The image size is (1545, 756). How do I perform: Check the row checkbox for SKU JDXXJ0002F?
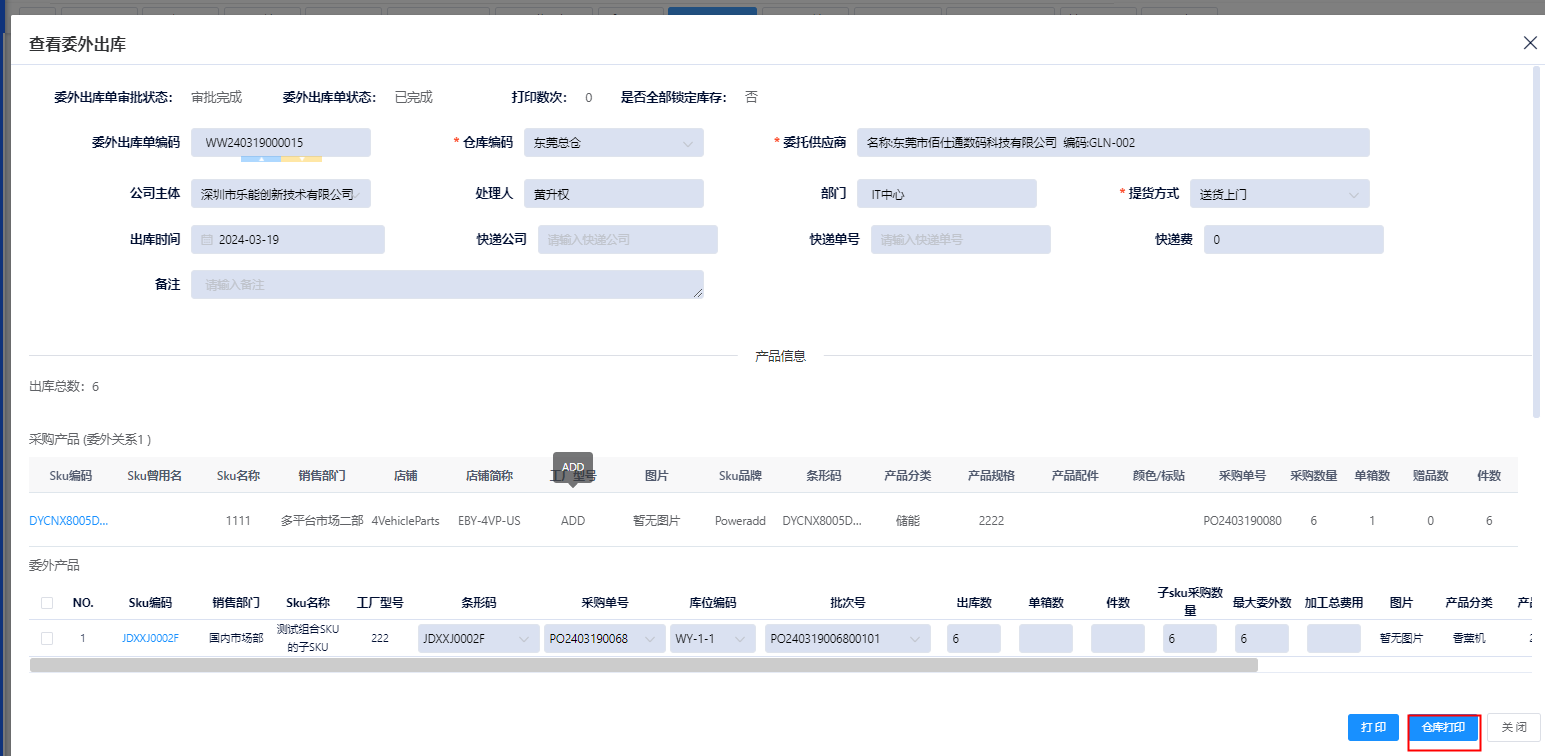tap(45, 636)
